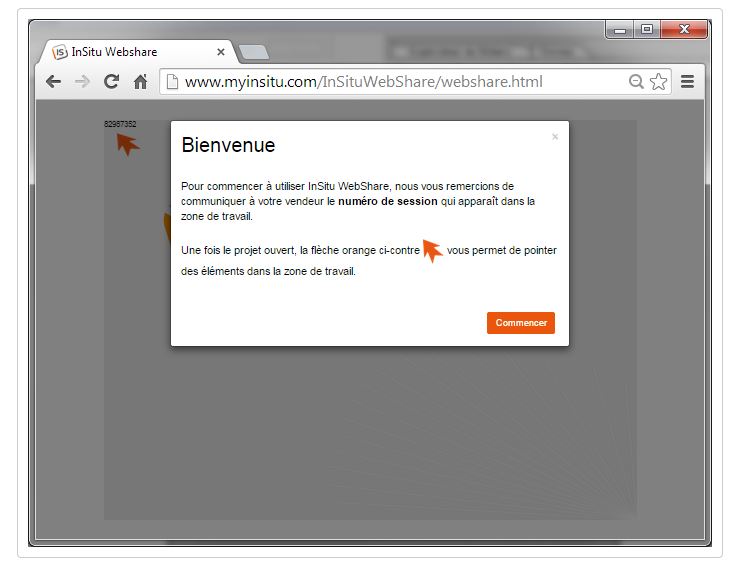Click the Bienvenue heading

tap(228, 145)
